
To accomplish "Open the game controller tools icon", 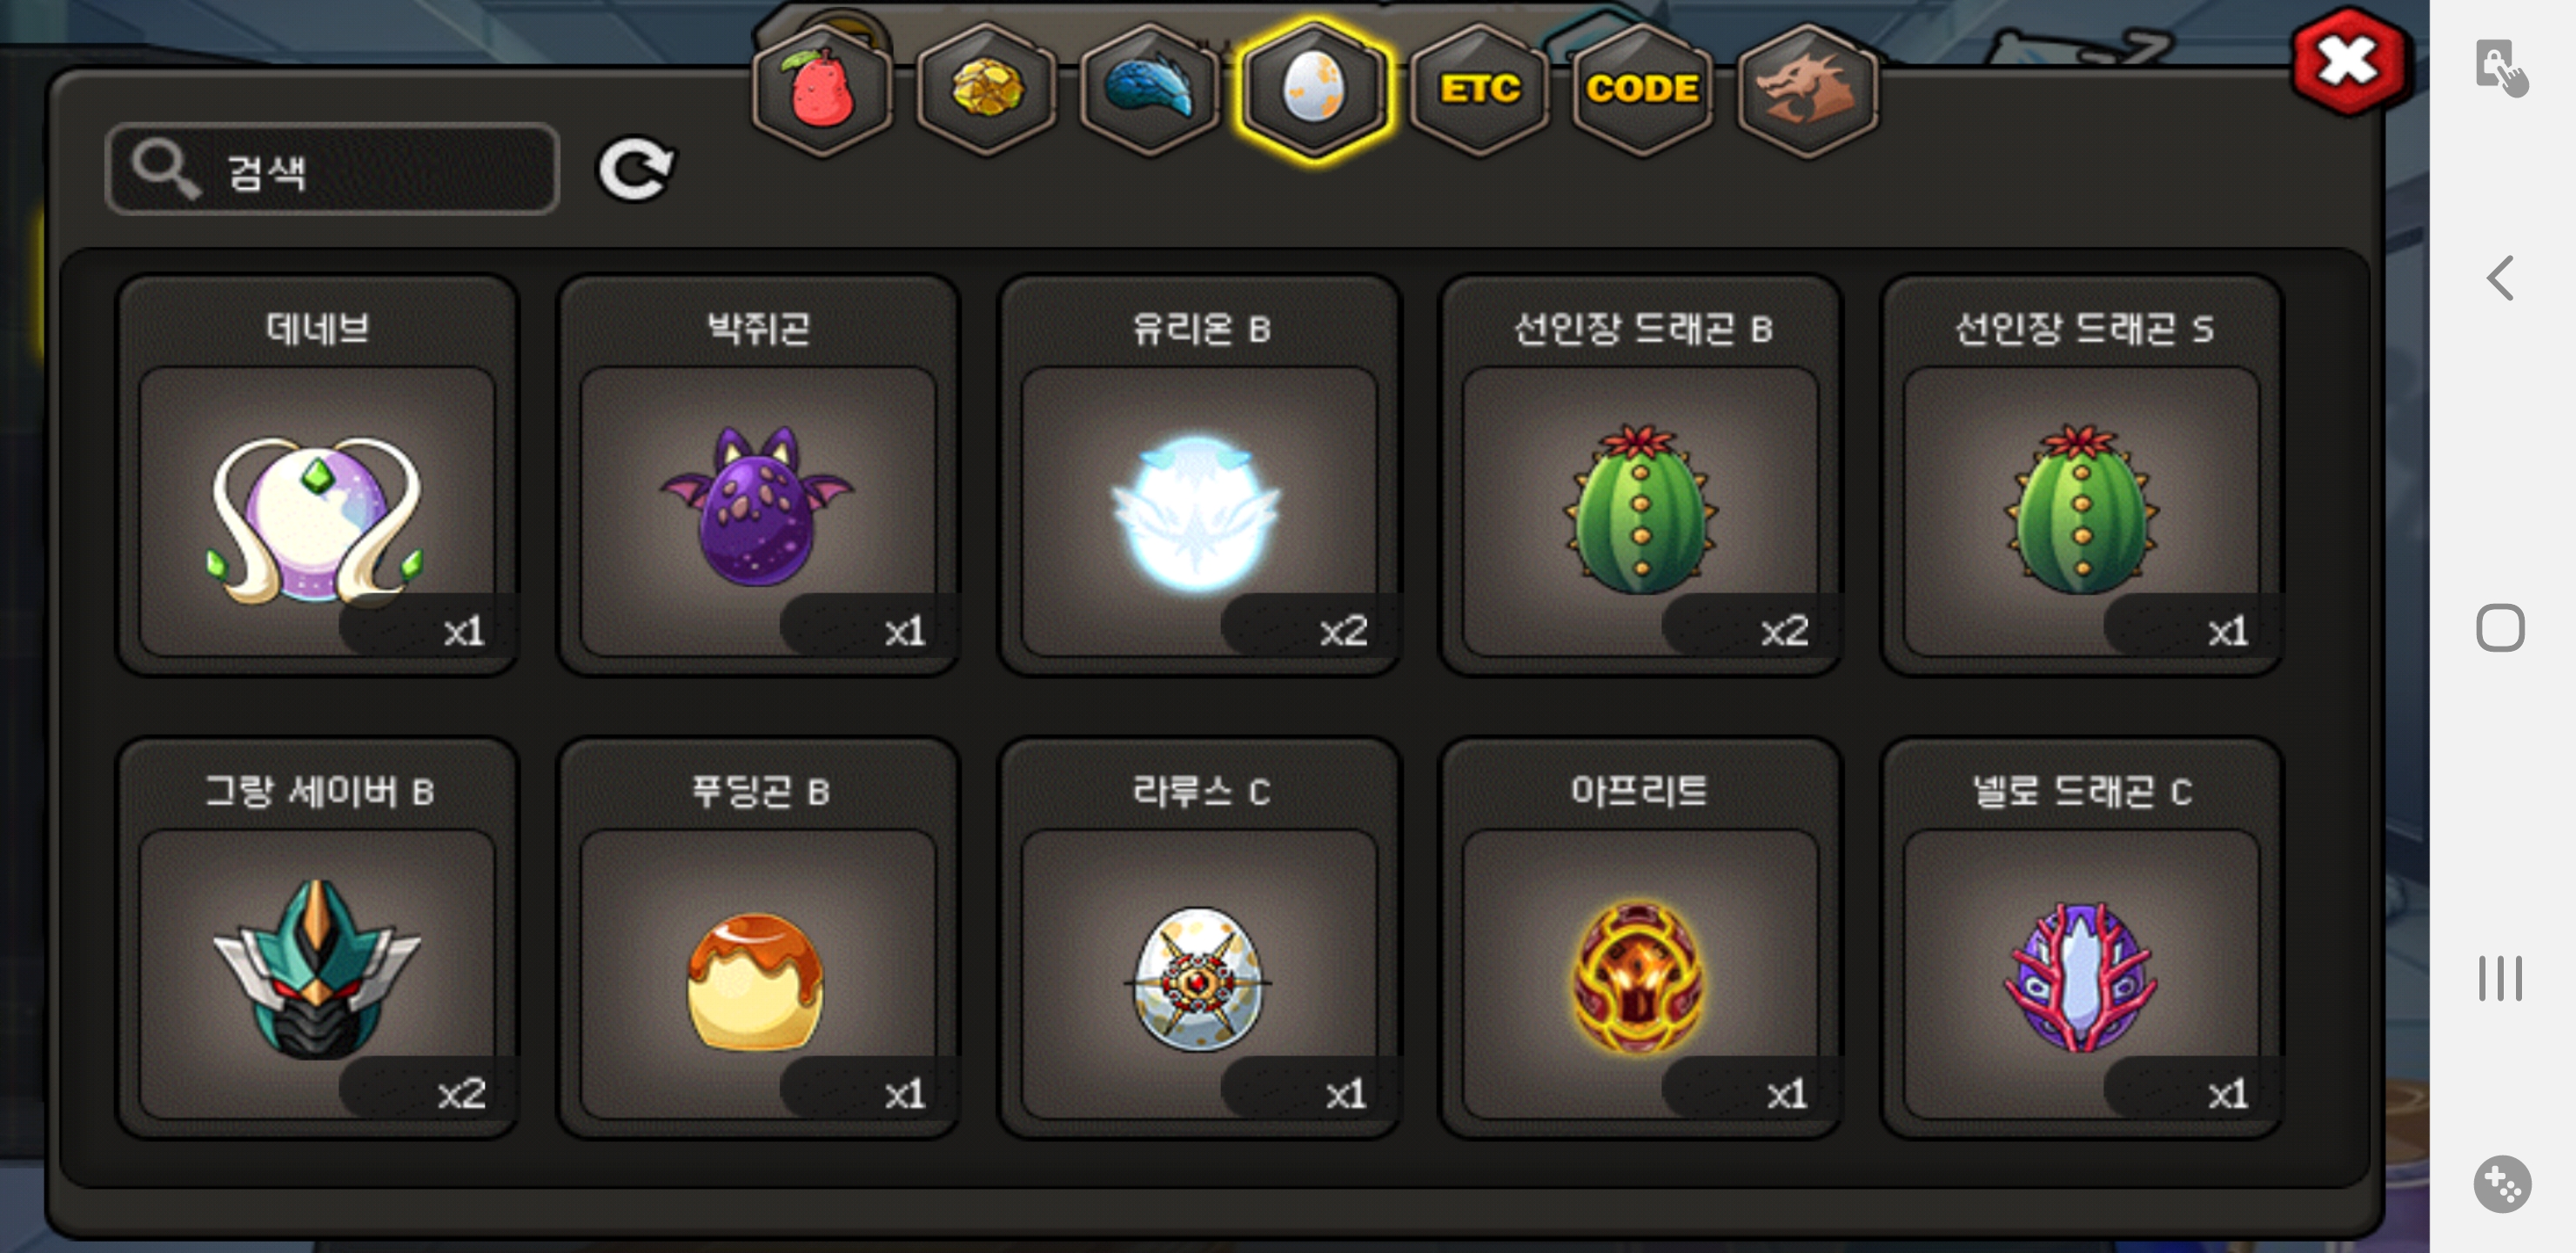I will 2502,1184.
